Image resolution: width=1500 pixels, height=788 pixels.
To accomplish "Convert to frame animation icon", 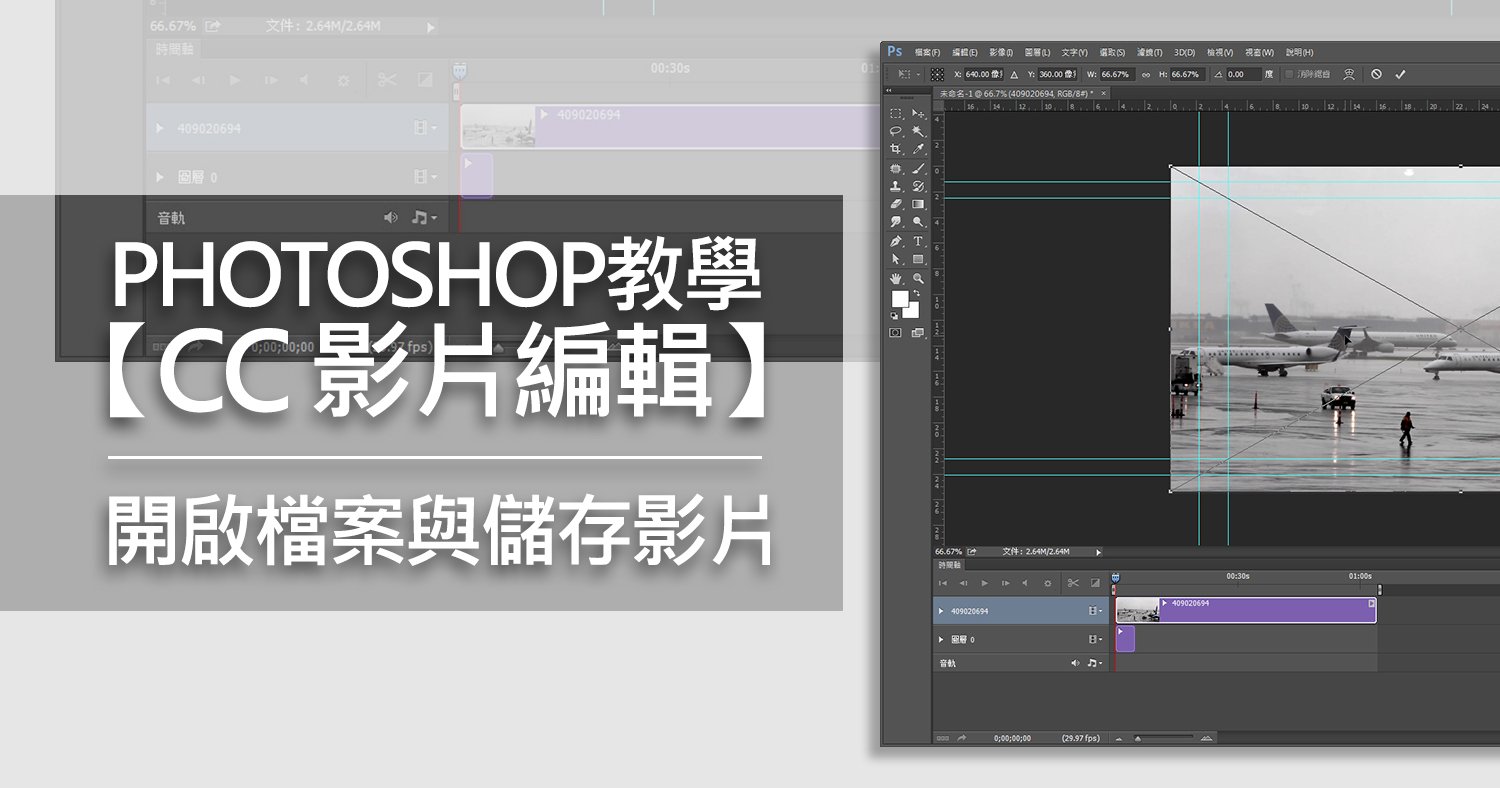I will 943,738.
